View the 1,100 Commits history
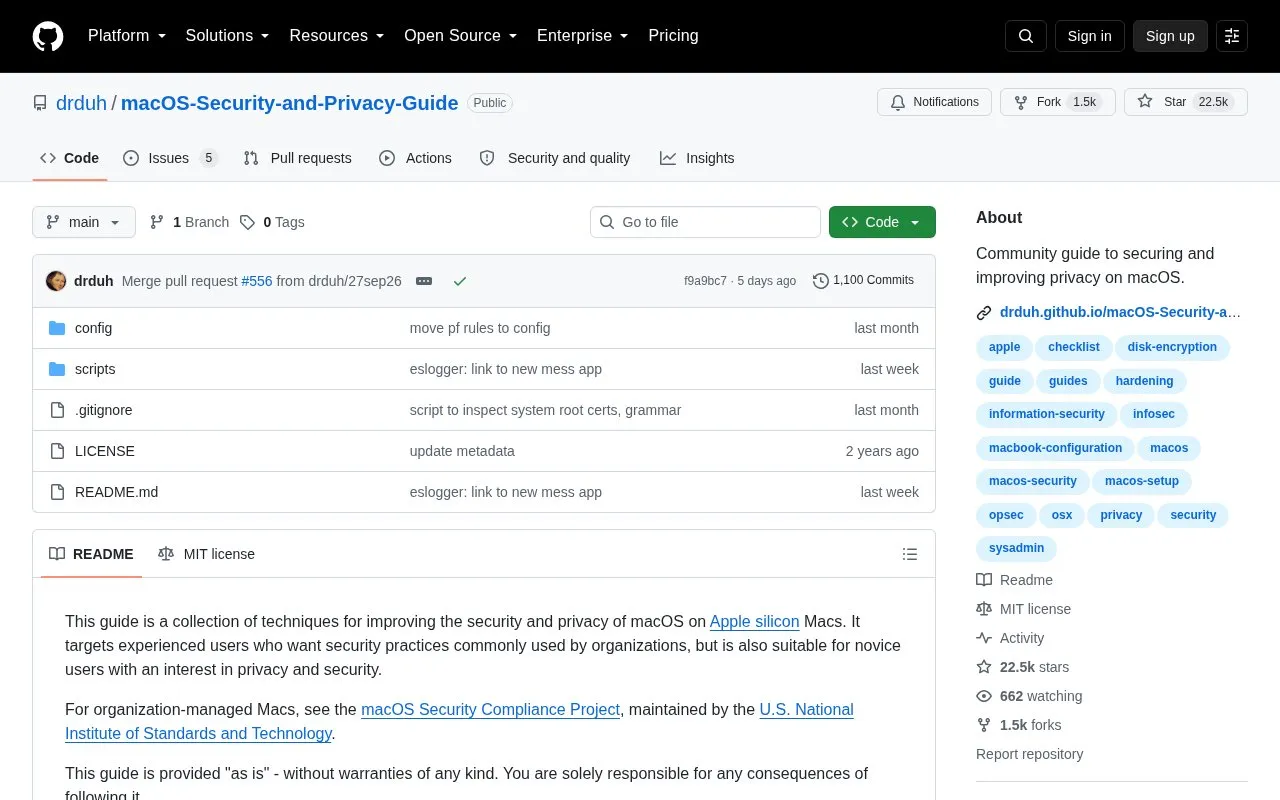This screenshot has width=1280, height=800. [x=863, y=281]
